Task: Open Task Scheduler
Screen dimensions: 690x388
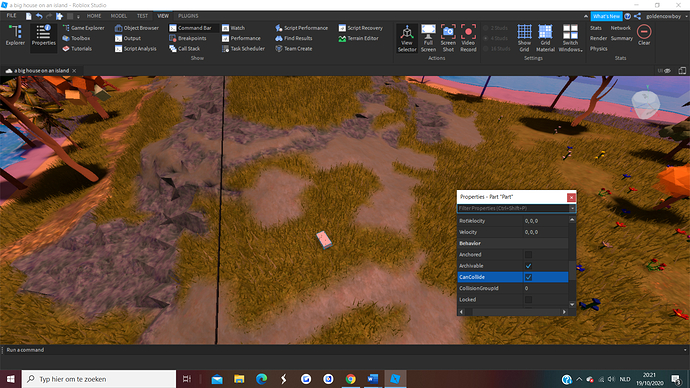Action: (243, 49)
